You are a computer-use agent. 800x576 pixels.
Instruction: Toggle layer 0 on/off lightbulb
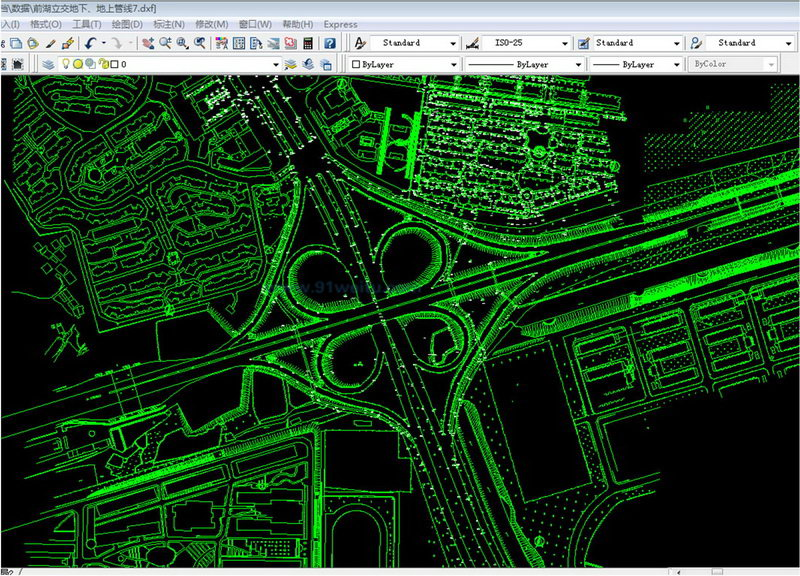pos(67,64)
